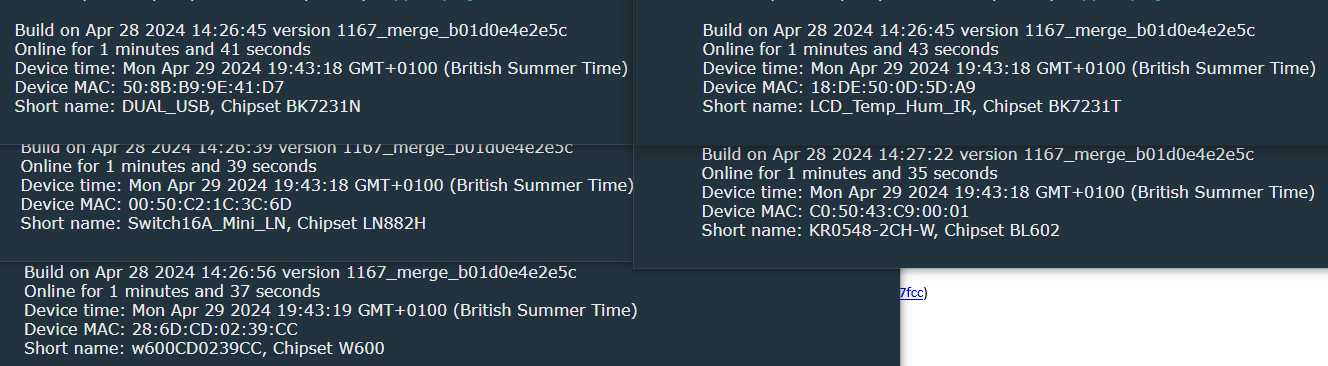Select the KR0548-2CH-W short name line
This screenshot has height=366, width=1328.
[x=881, y=230]
